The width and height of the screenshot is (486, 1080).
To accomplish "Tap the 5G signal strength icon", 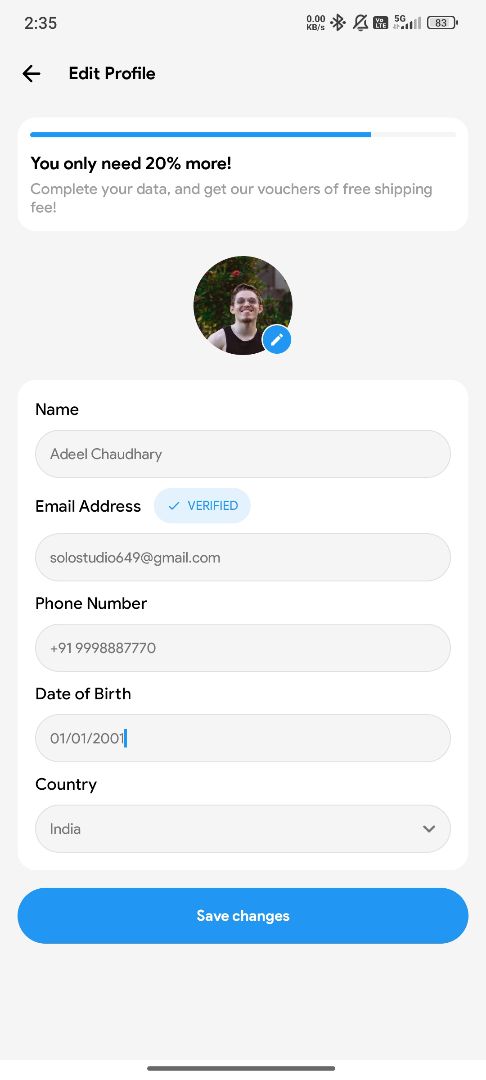I will click(x=407, y=23).
